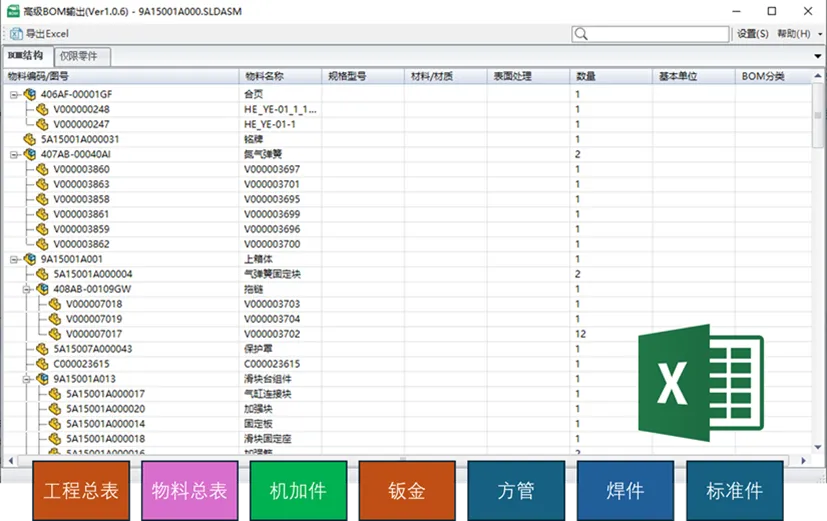The height and width of the screenshot is (521, 827).
Task: Click the part icon beside C000023615
Action: [42, 364]
